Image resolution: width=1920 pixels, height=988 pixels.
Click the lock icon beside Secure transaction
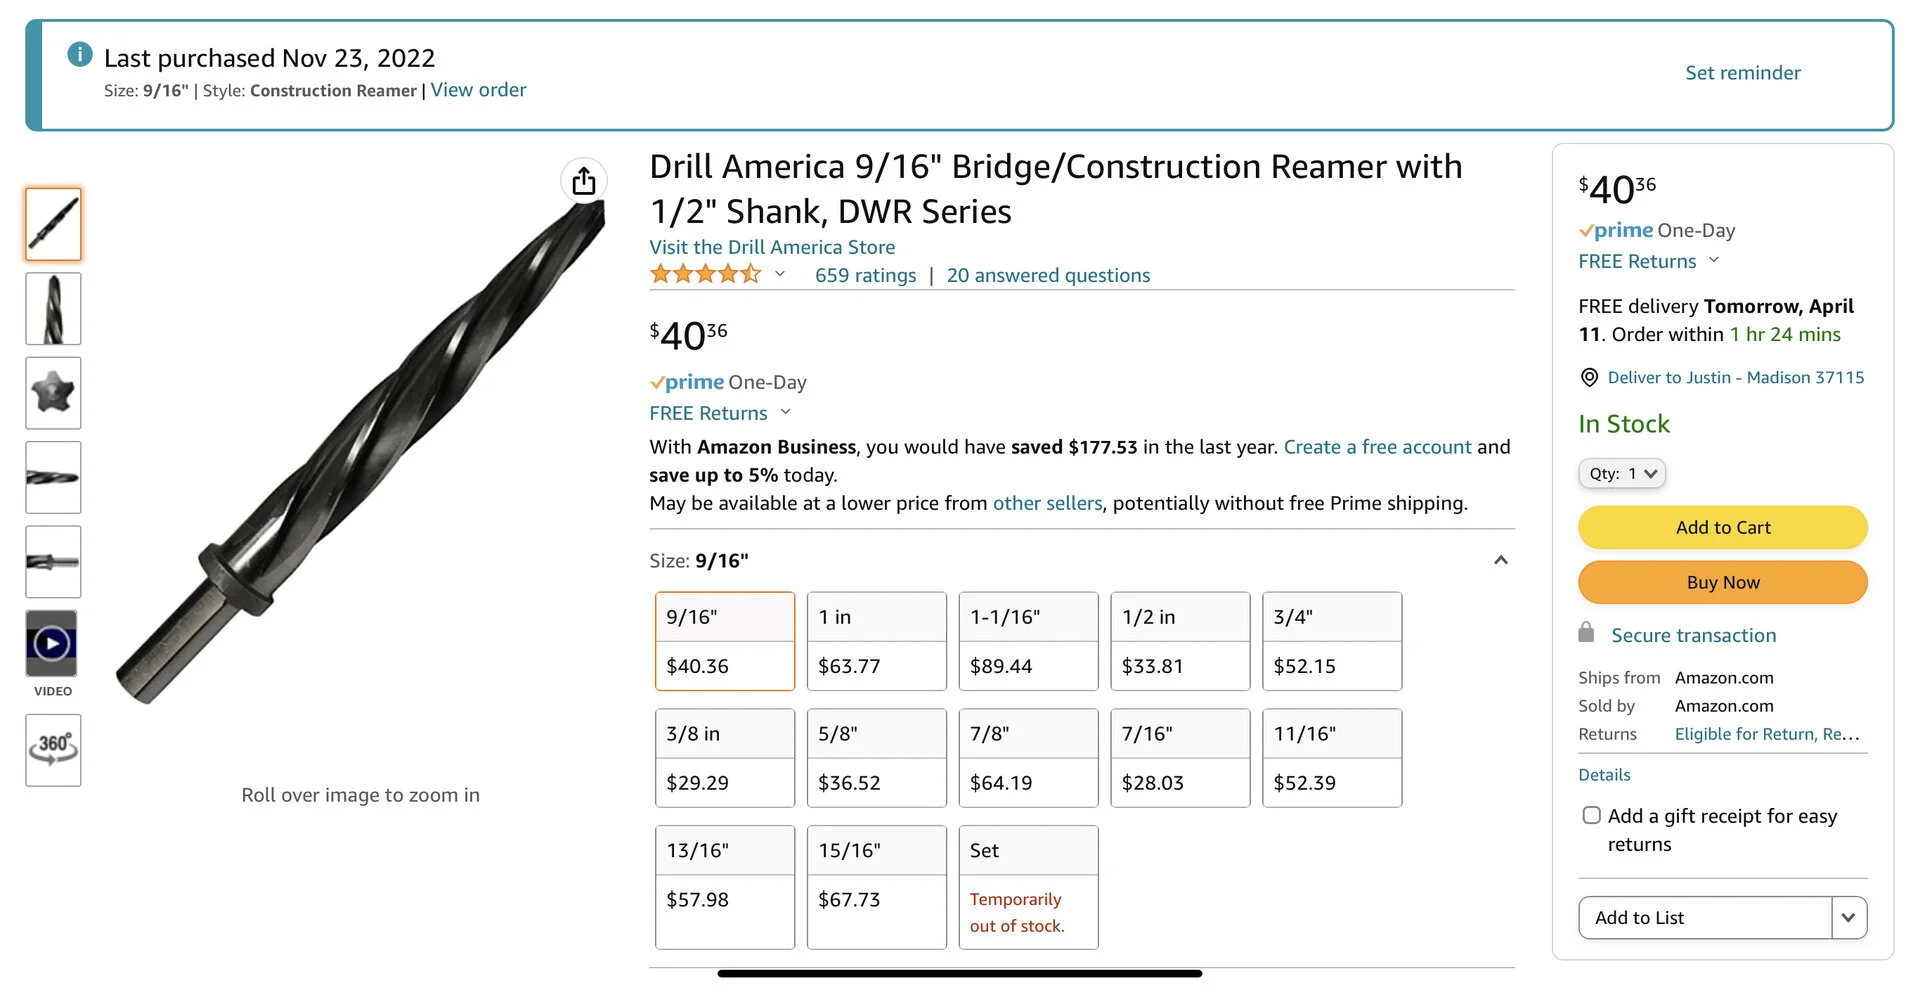tap(1586, 633)
